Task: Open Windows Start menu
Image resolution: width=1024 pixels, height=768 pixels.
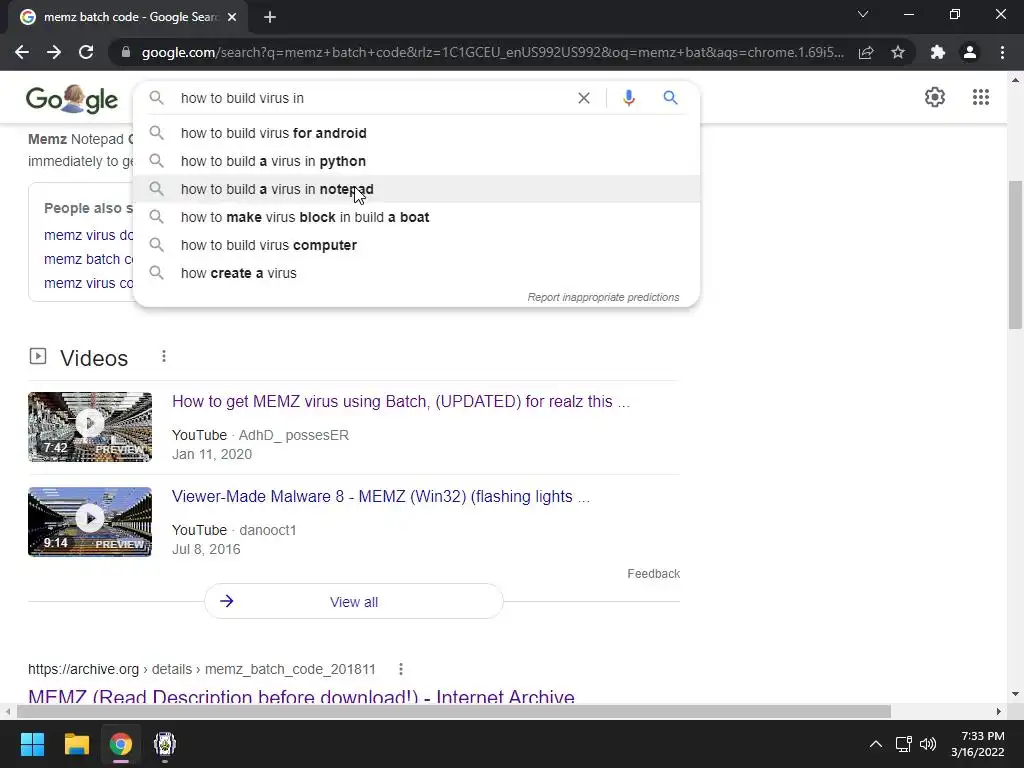Action: (32, 744)
